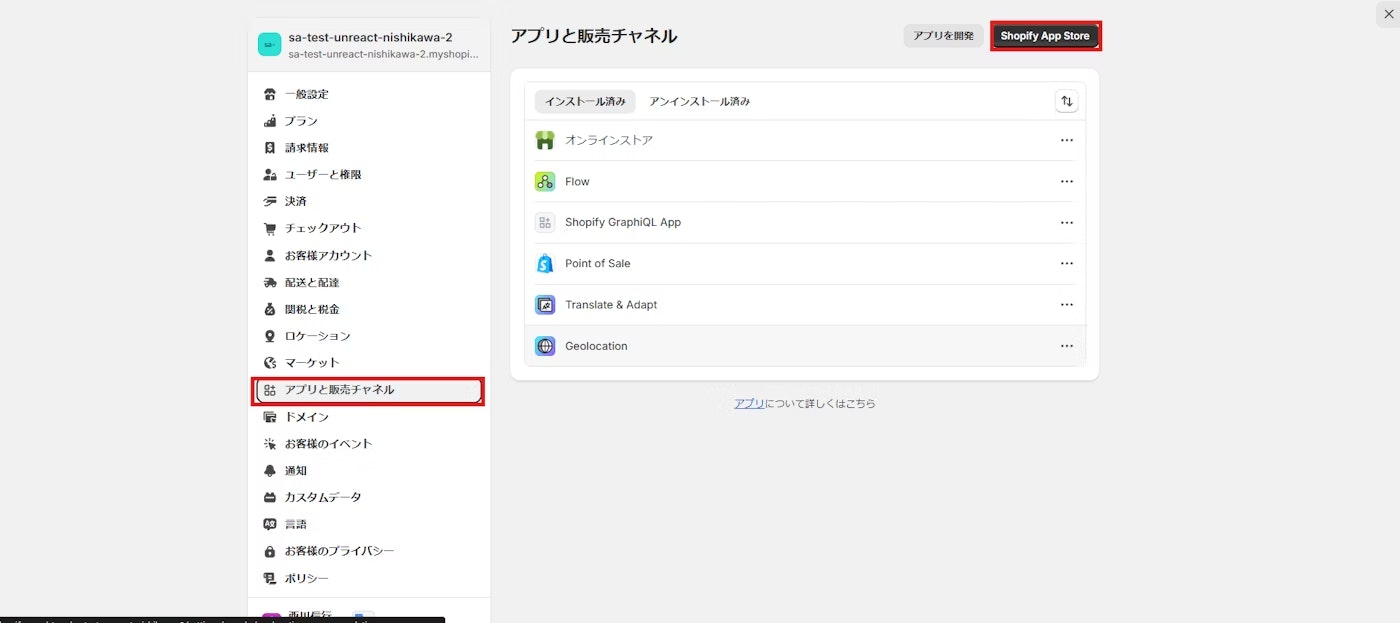The width and height of the screenshot is (1400, 623).
Task: Click the Geolocation app icon
Action: 545,345
